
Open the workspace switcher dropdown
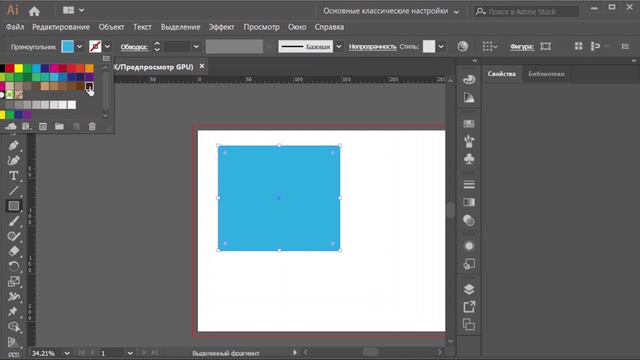pos(391,11)
